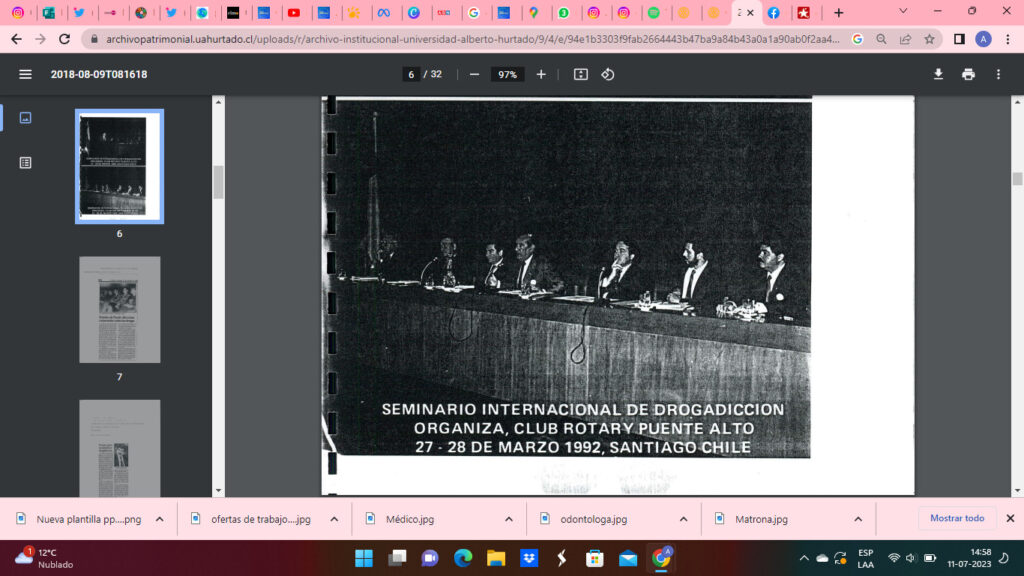This screenshot has height=576, width=1024.
Task: Click the site lock icon
Action: [x=94, y=39]
